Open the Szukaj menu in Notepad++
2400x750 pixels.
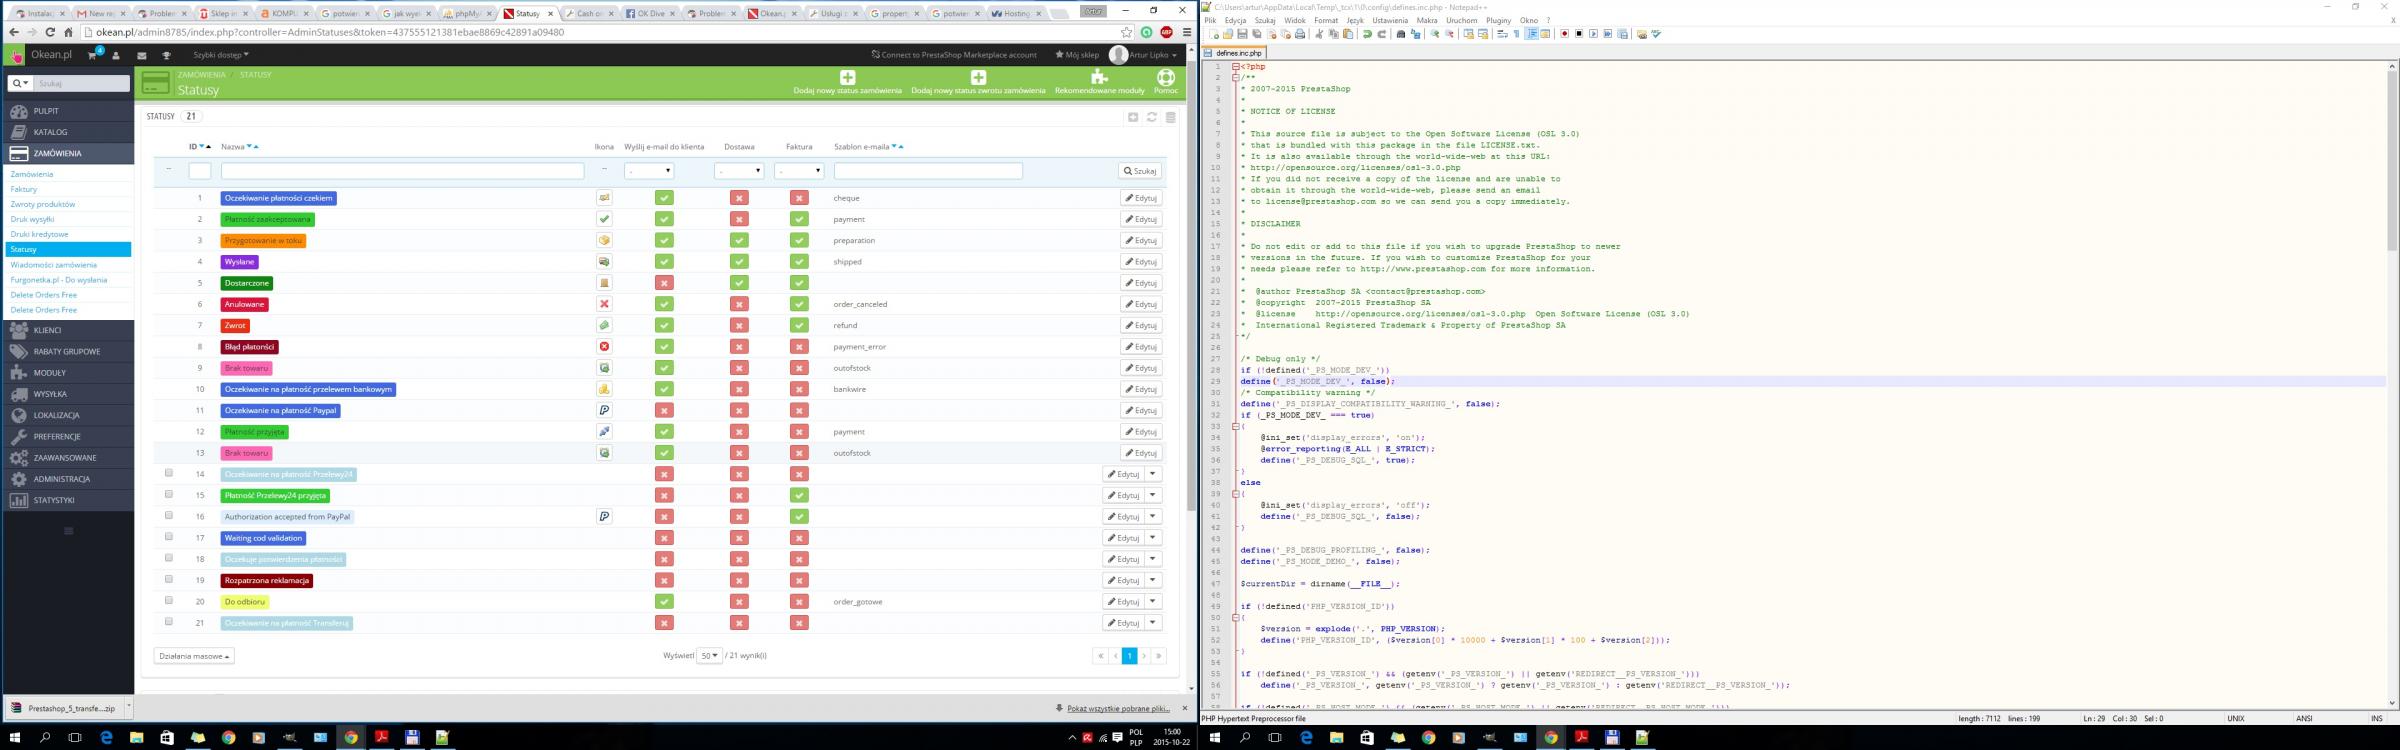click(1265, 20)
